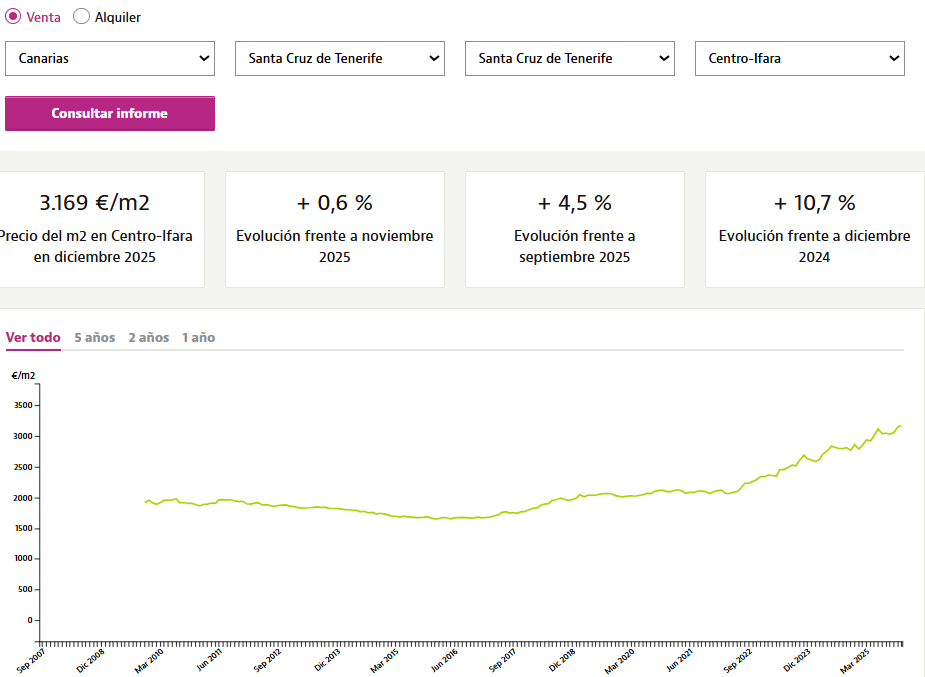Screen dimensions: 925x677
Task: Click the Consultar informe button
Action: click(x=110, y=113)
